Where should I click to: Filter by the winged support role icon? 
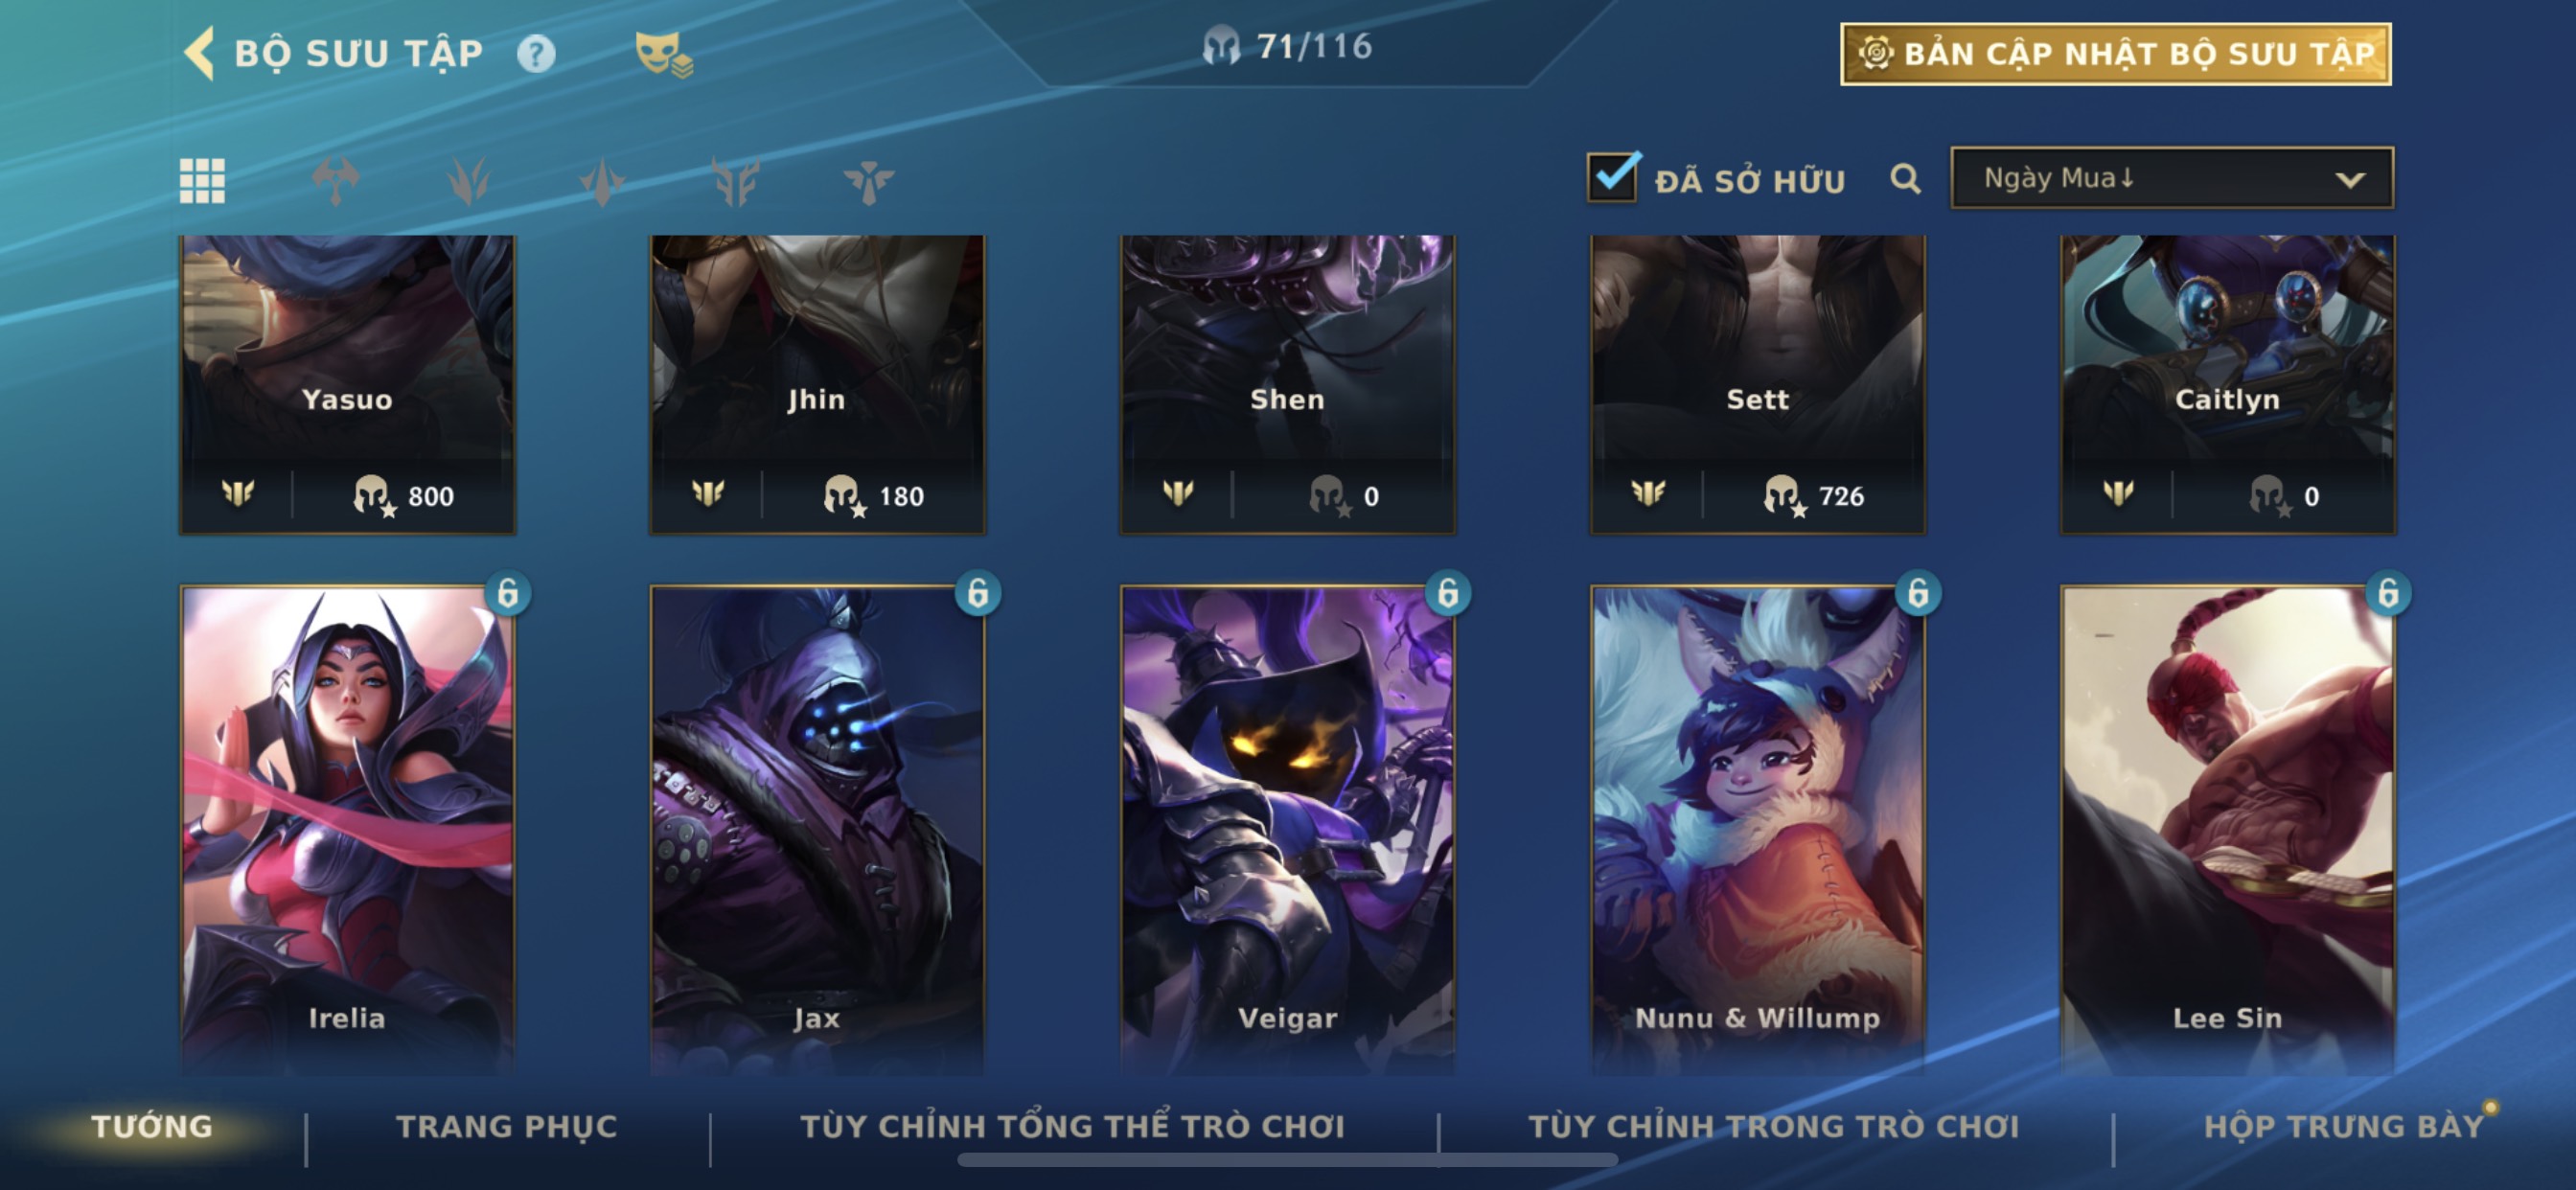coord(735,181)
